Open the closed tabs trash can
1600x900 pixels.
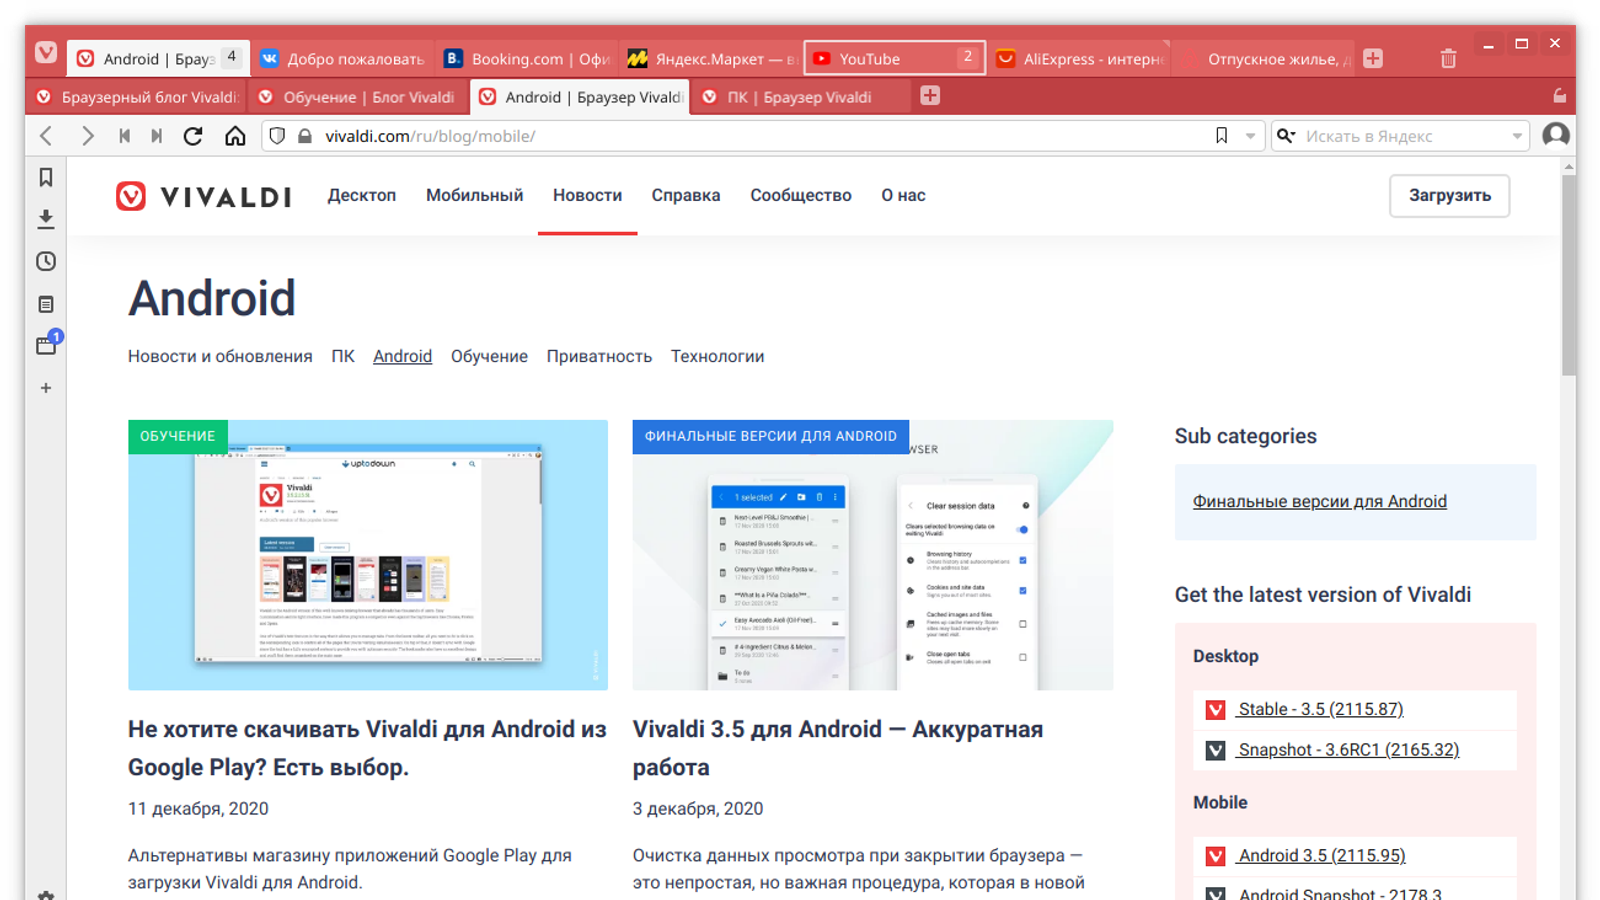(1448, 59)
